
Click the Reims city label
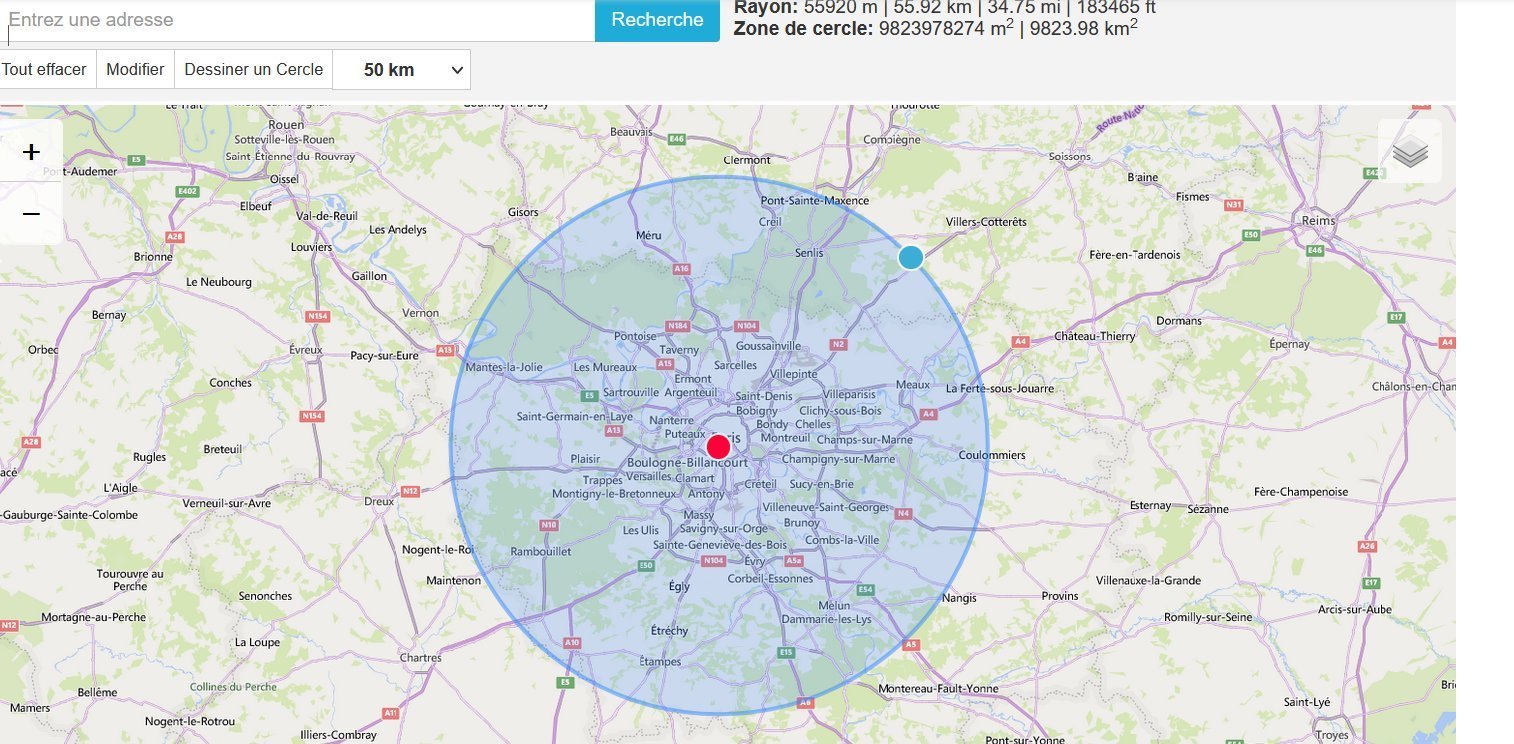(1320, 220)
